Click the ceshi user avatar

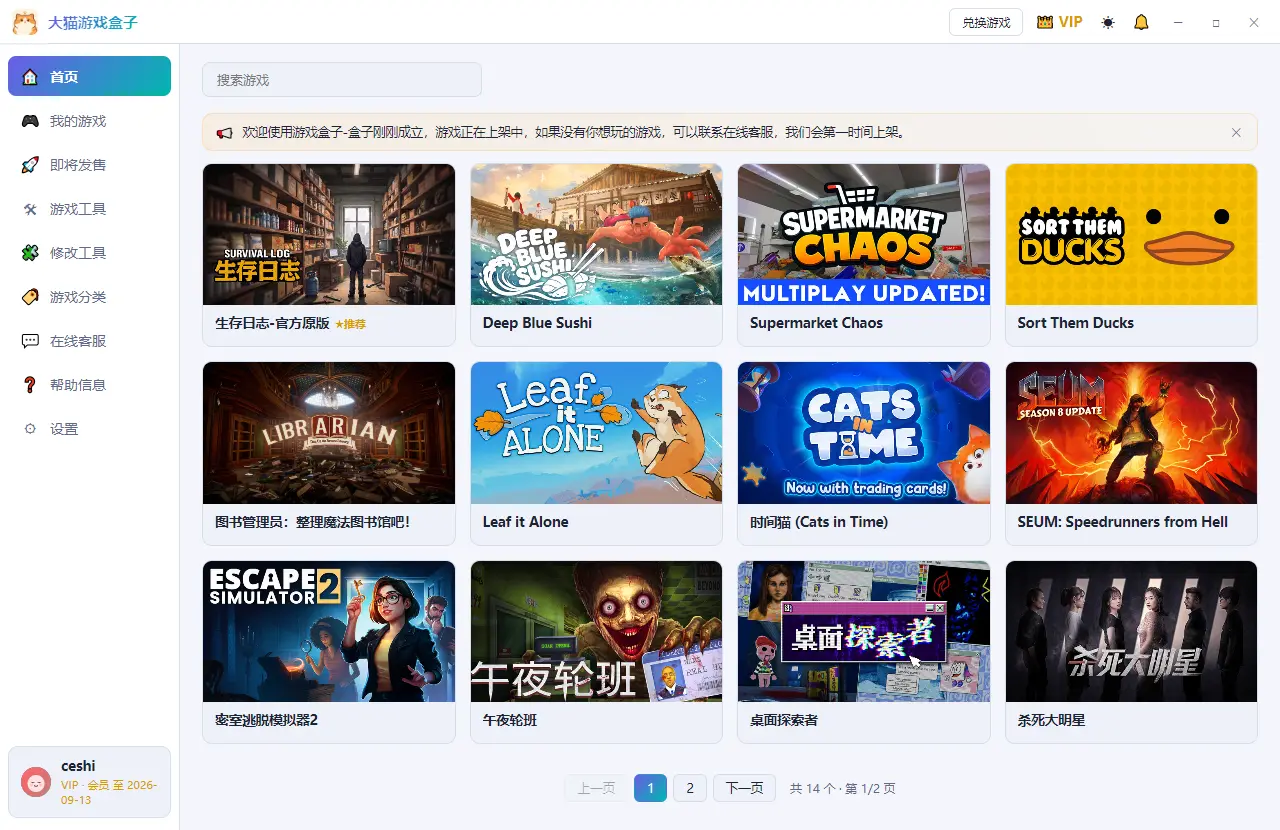coord(36,782)
